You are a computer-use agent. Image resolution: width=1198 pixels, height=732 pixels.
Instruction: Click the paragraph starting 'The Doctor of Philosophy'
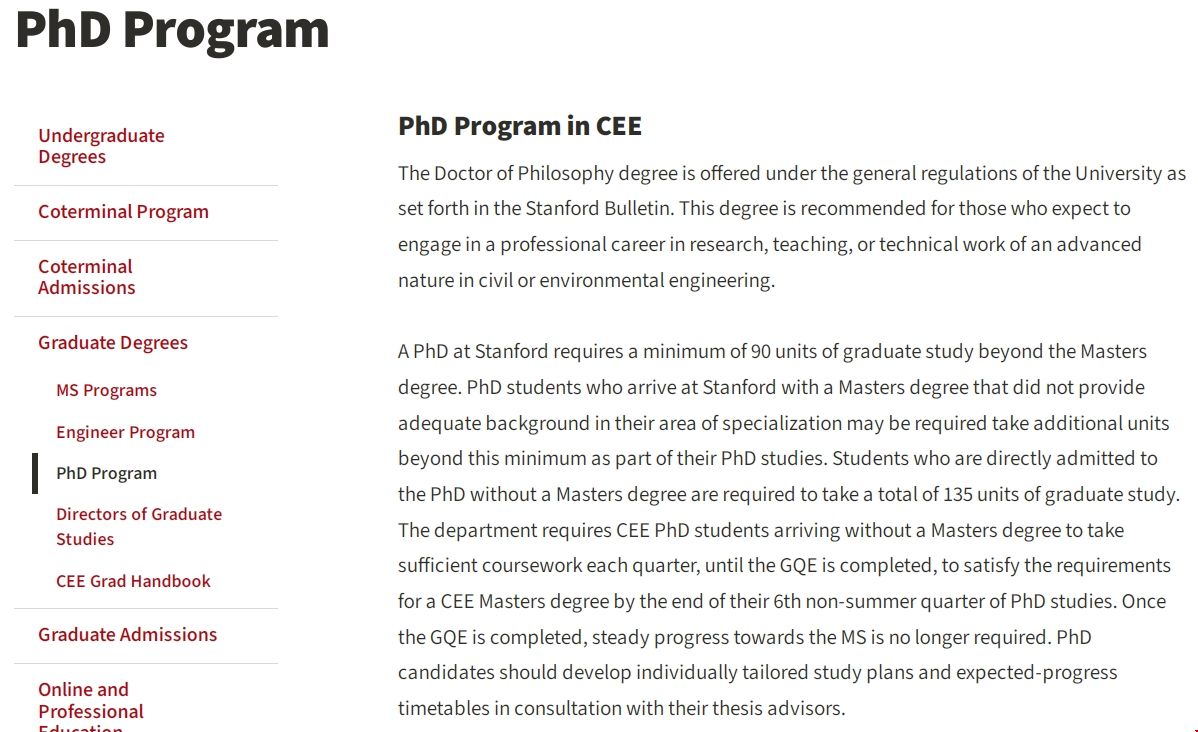790,227
